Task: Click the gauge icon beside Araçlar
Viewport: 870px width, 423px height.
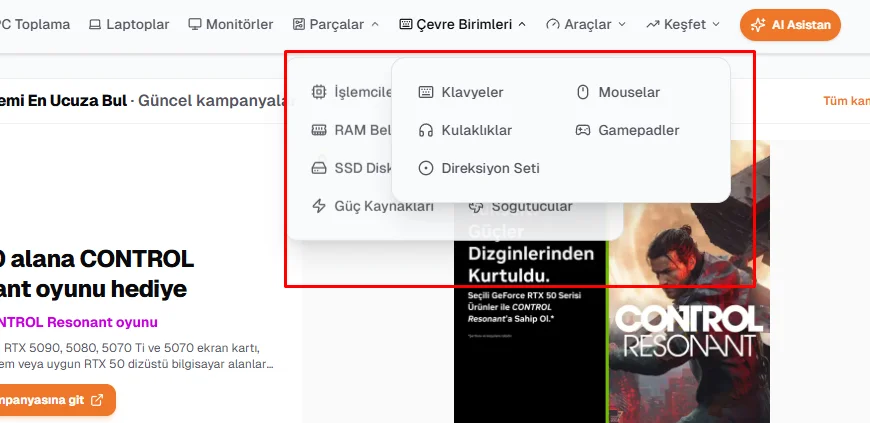Action: pyautogui.click(x=553, y=24)
